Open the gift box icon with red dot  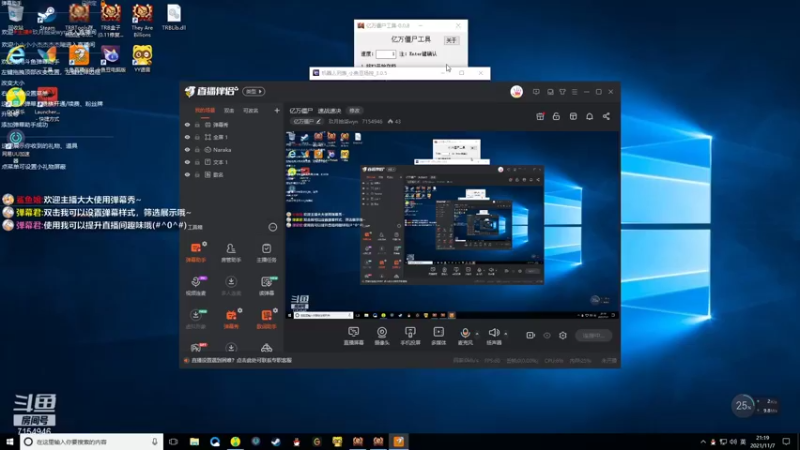tap(540, 116)
